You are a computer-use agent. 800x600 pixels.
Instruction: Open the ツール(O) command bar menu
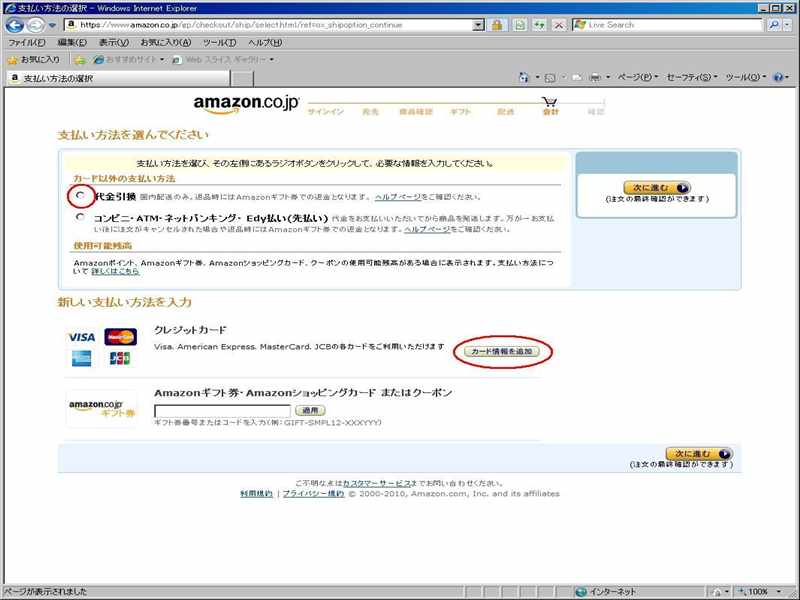click(745, 78)
